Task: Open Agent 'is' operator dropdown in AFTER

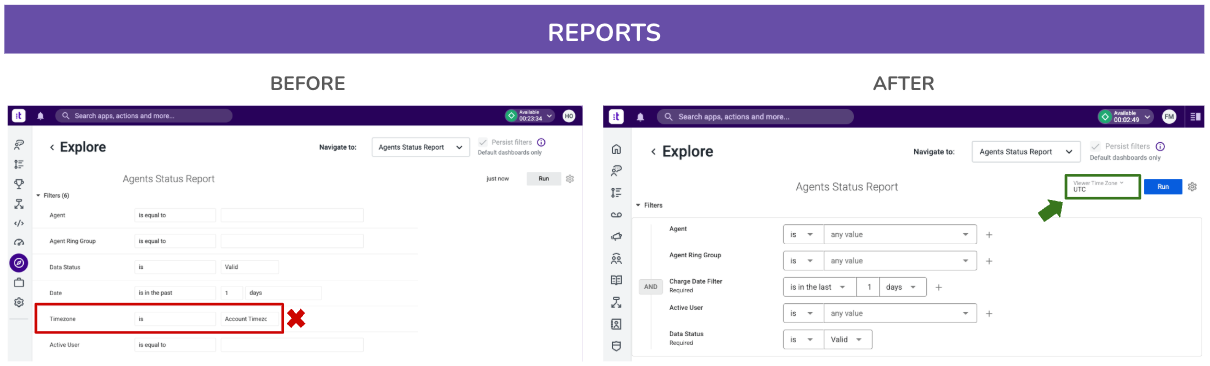Action: [x=802, y=235]
